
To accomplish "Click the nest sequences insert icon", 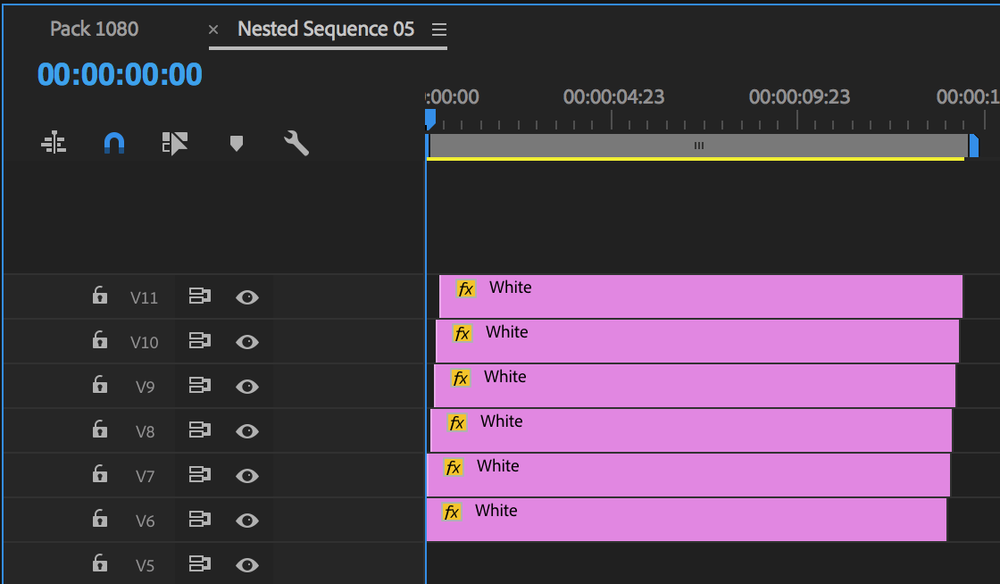I will (175, 142).
